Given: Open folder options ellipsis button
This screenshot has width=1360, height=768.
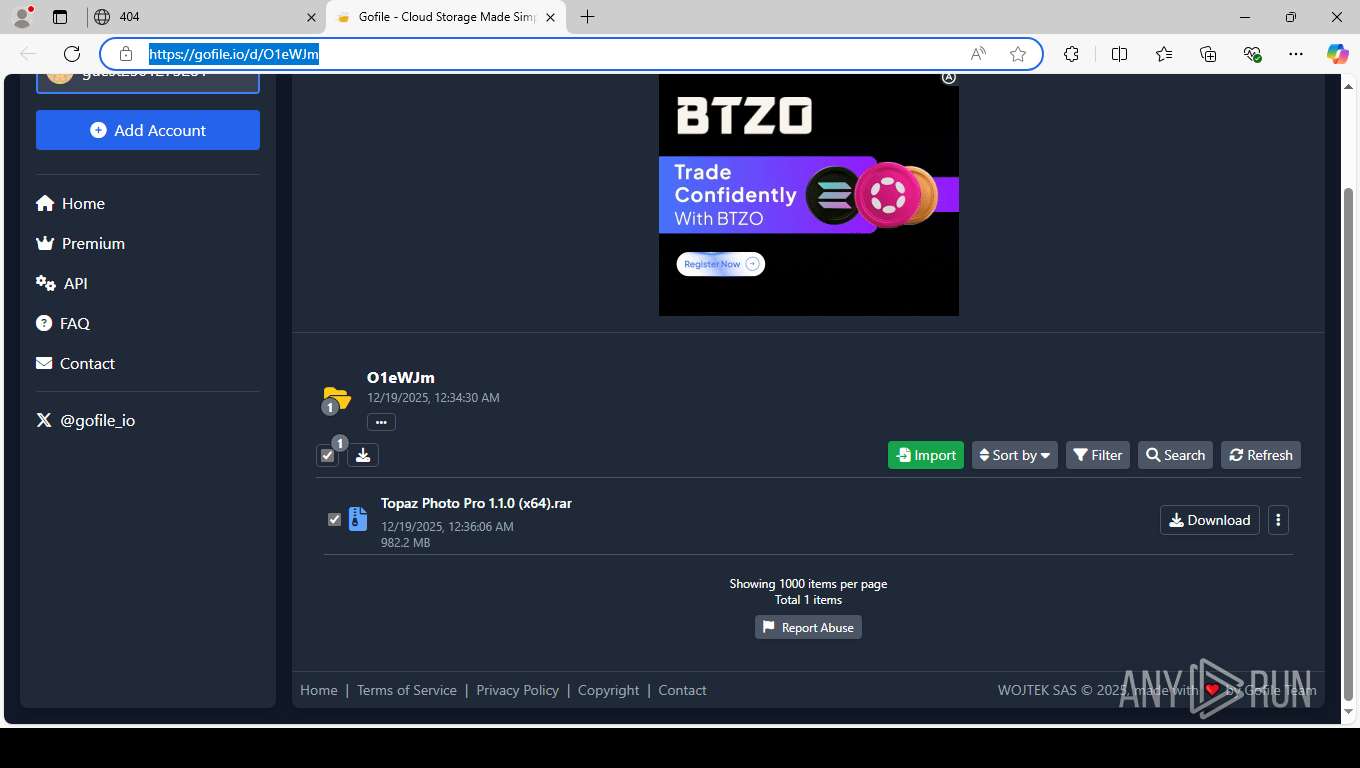Looking at the screenshot, I should pyautogui.click(x=381, y=422).
